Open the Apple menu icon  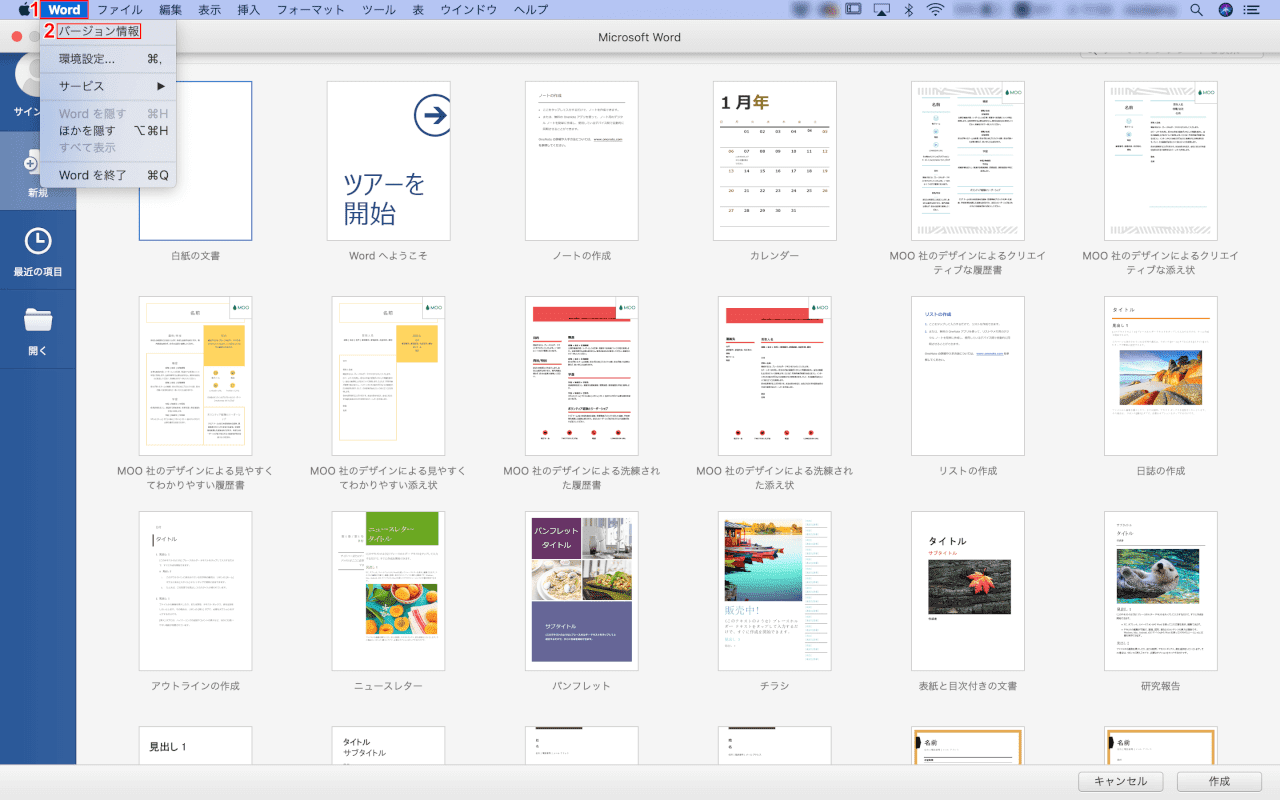click(23, 9)
